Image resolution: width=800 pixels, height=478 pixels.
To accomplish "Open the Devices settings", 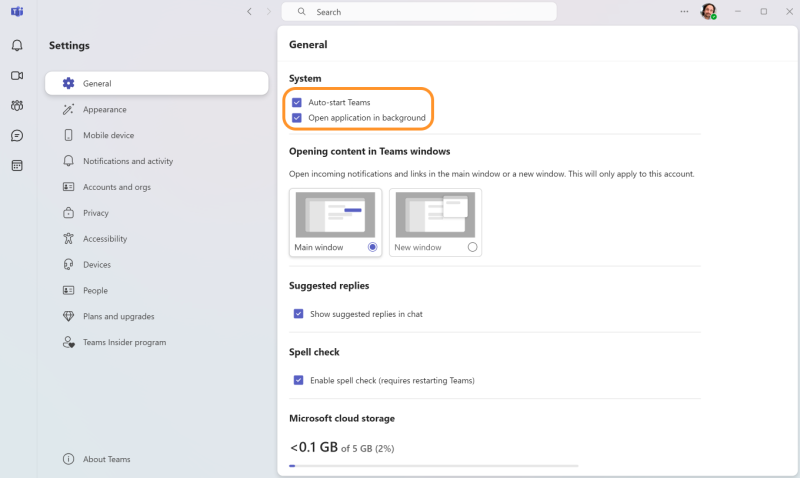I will [157, 264].
